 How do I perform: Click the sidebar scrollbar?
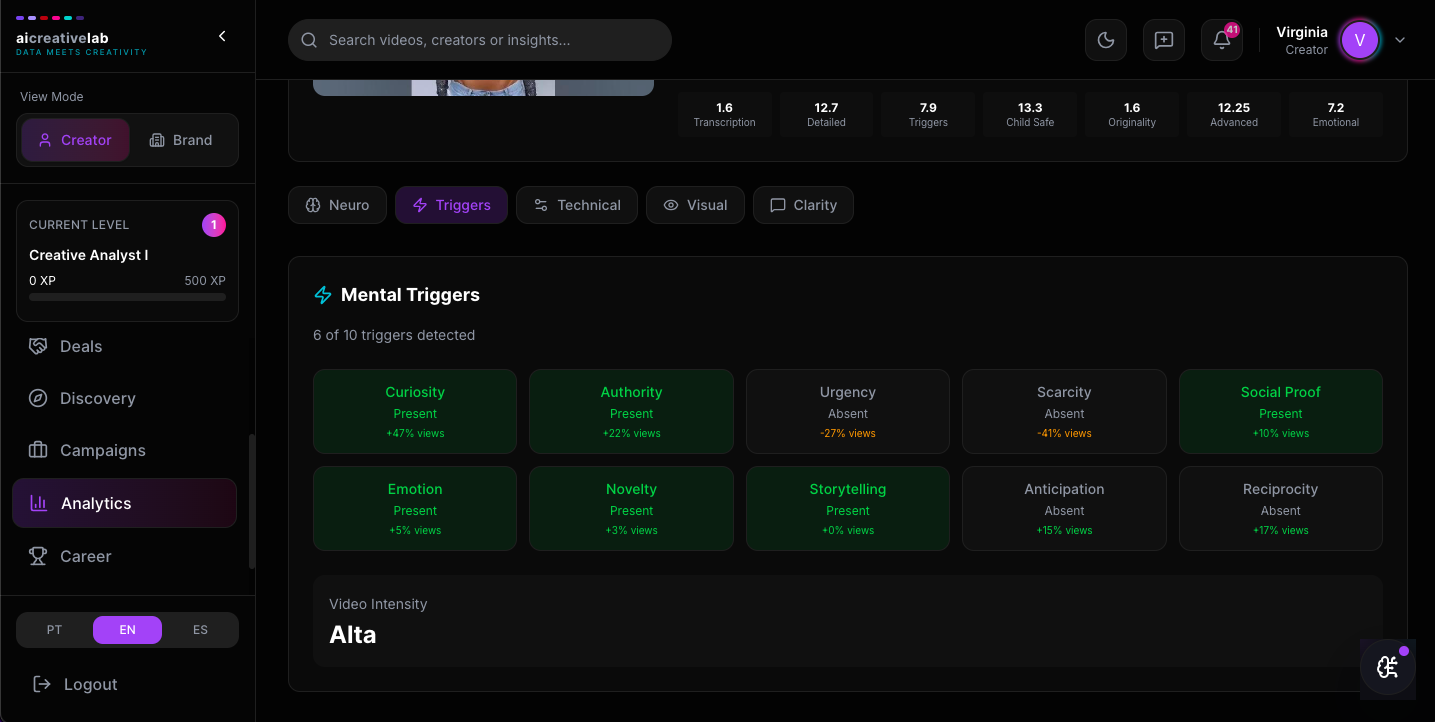252,501
